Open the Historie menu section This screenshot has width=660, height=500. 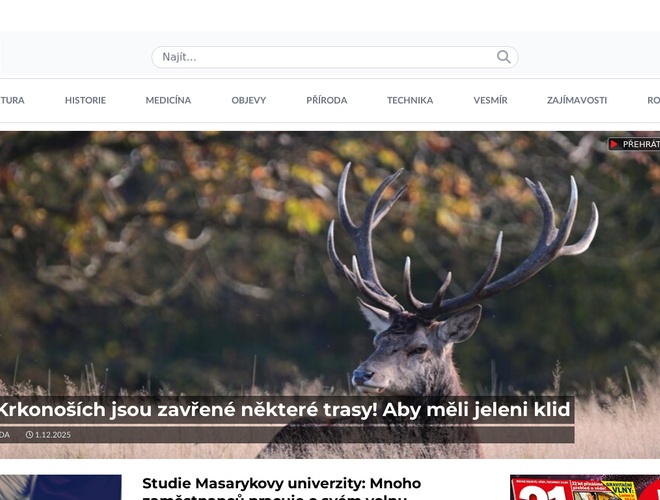pyautogui.click(x=85, y=100)
